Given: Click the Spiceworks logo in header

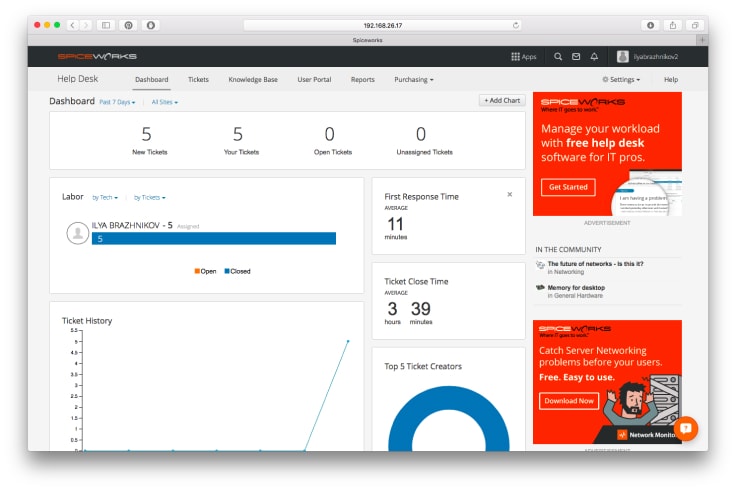Looking at the screenshot, I should click(97, 56).
